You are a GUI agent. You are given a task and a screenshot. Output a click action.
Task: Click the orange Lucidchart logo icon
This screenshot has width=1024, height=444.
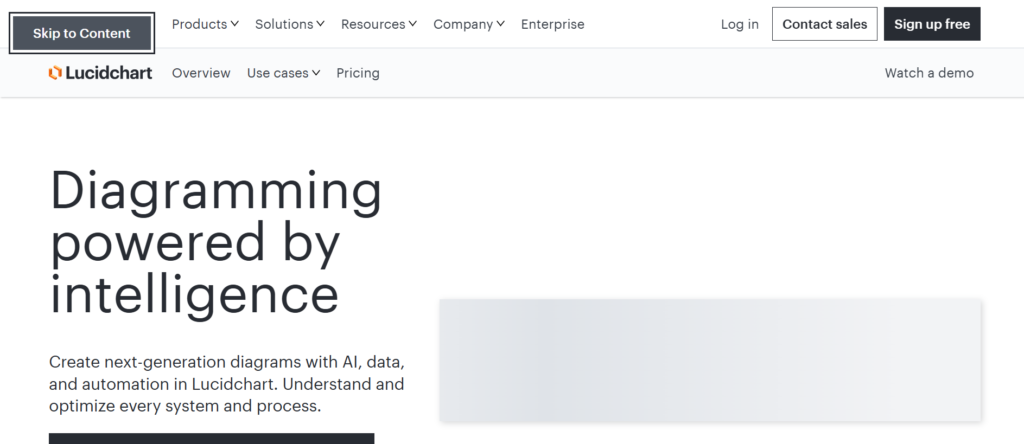point(55,73)
